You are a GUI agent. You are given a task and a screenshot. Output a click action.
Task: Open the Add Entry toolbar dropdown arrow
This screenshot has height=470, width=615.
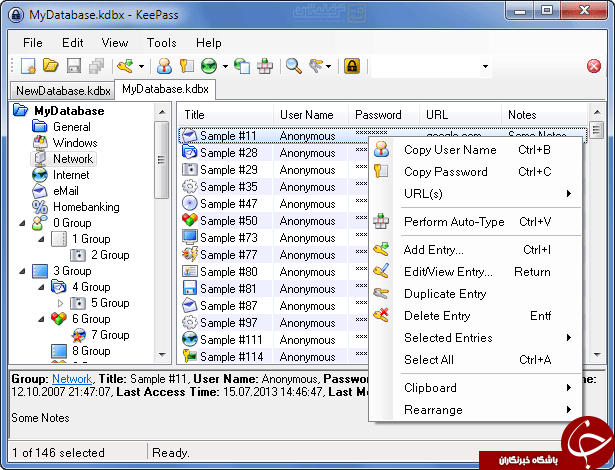tap(141, 66)
